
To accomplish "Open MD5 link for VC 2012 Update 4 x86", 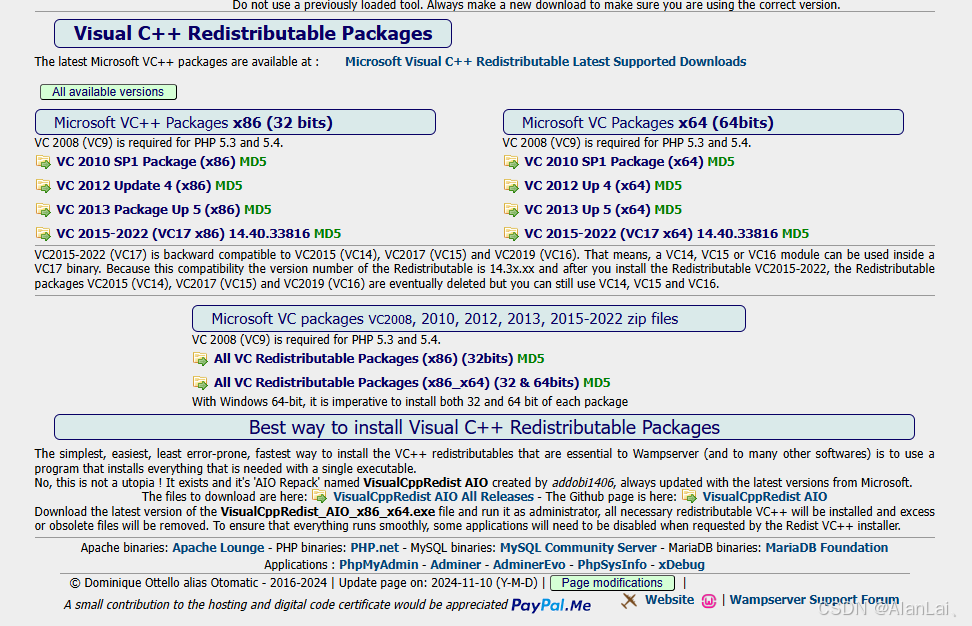I will coord(229,186).
